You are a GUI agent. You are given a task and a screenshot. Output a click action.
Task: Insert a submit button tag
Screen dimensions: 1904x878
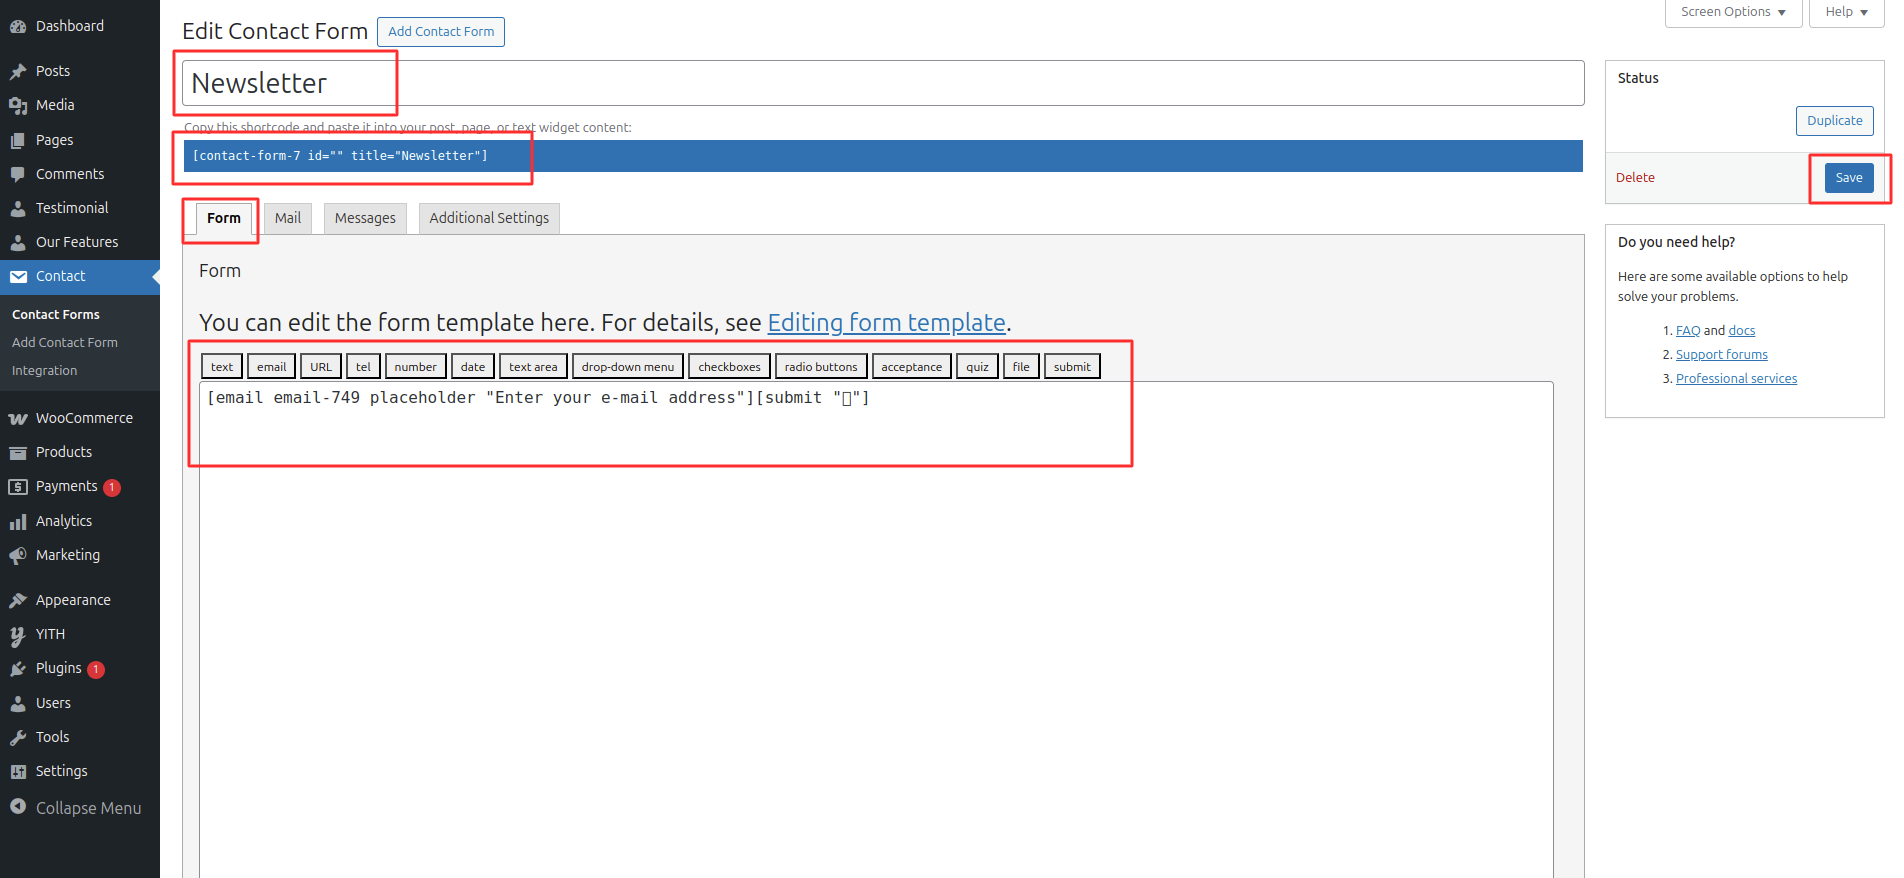pyautogui.click(x=1072, y=367)
